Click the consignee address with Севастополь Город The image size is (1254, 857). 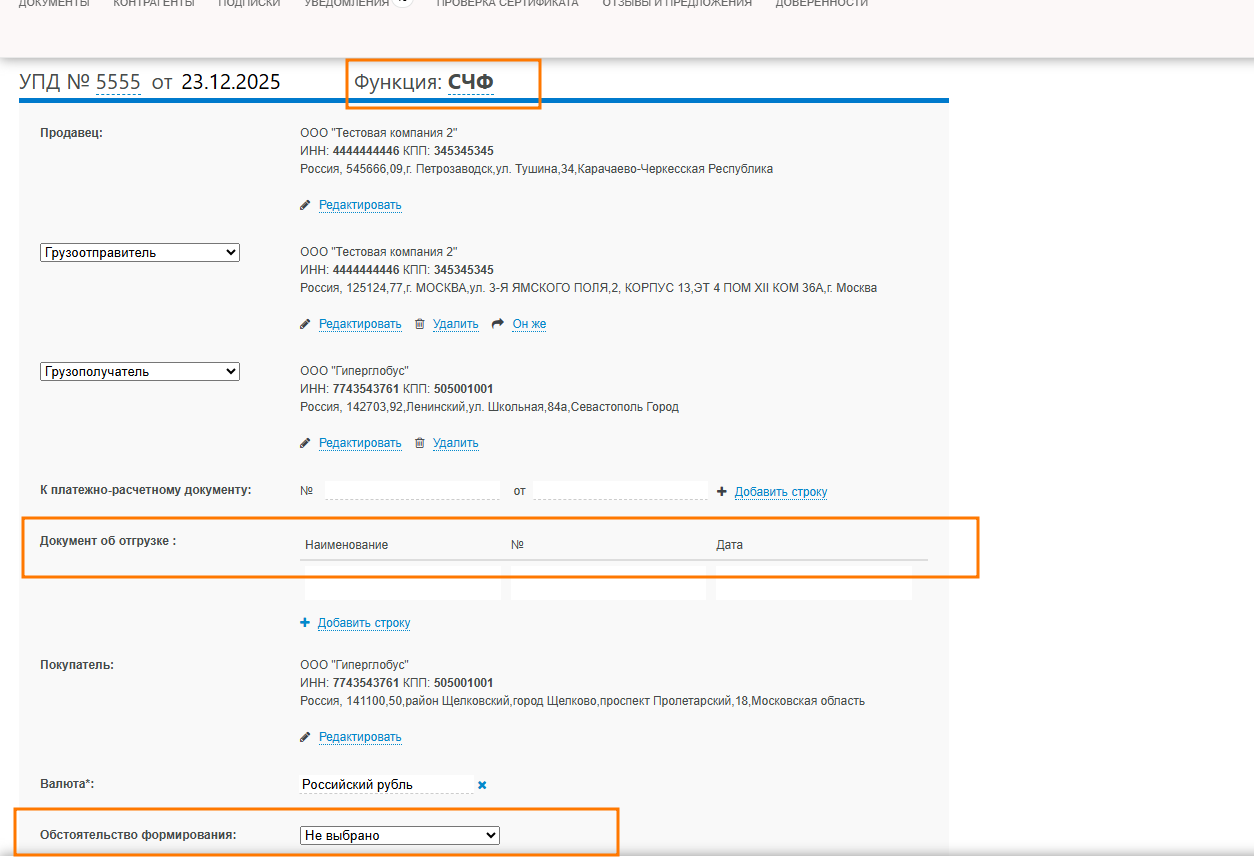pos(489,407)
